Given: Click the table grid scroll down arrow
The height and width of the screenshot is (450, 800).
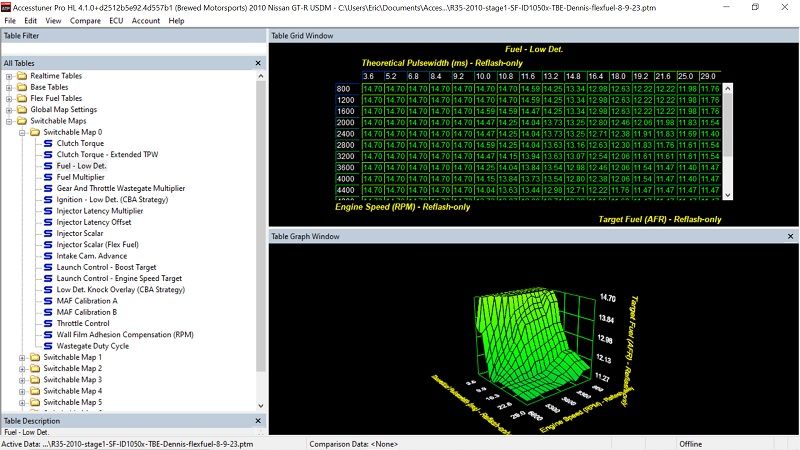Looking at the screenshot, I should [728, 195].
